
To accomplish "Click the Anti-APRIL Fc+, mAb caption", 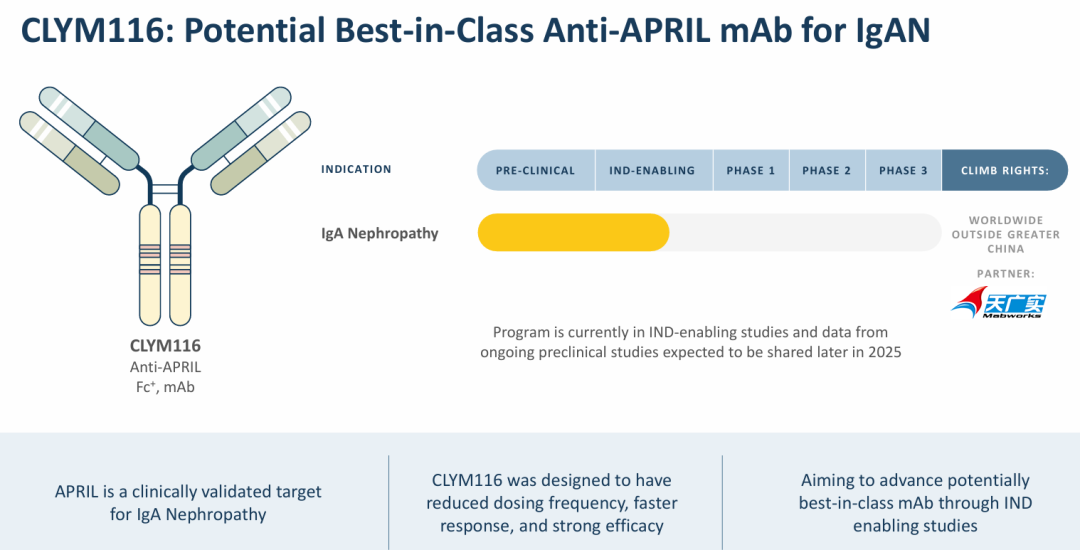I will coord(165,377).
